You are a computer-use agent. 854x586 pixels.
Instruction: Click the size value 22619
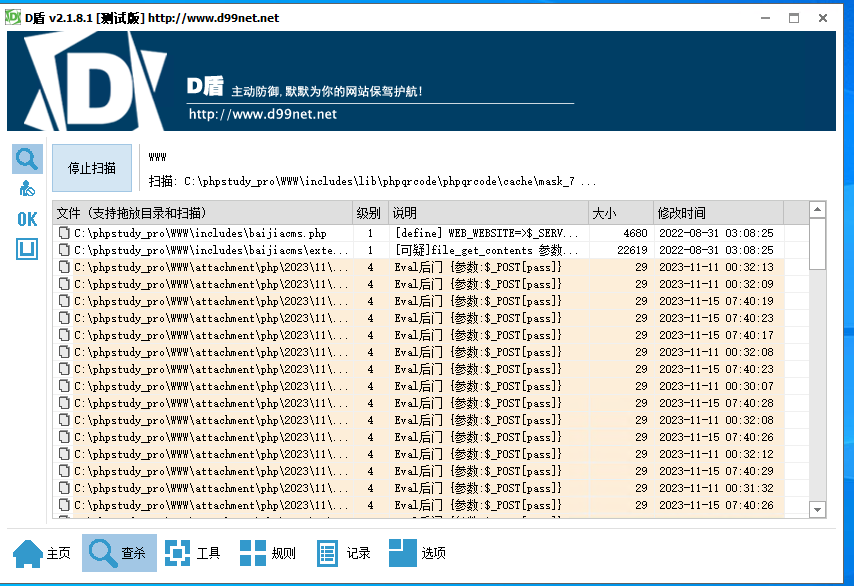[632, 250]
